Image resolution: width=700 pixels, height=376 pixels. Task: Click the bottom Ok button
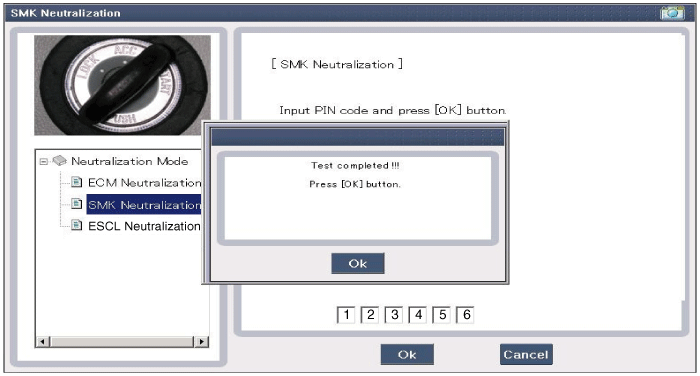pos(407,355)
